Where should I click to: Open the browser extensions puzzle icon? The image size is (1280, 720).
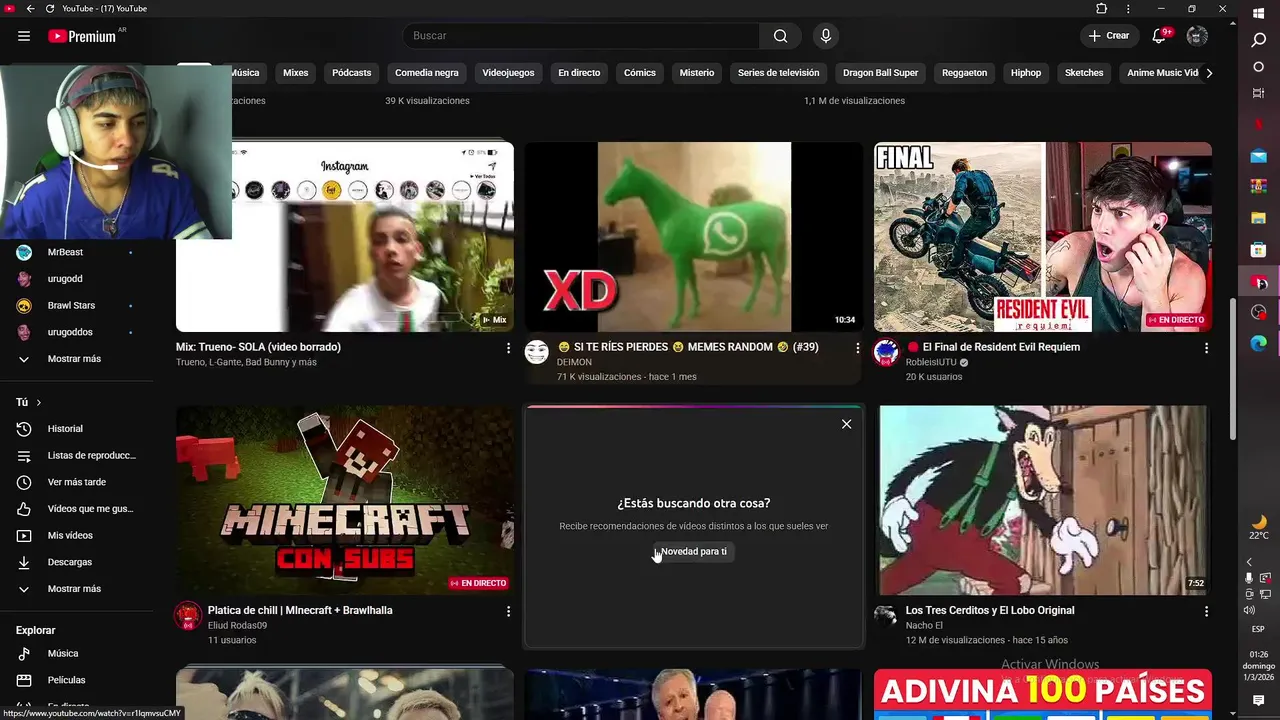[1101, 9]
